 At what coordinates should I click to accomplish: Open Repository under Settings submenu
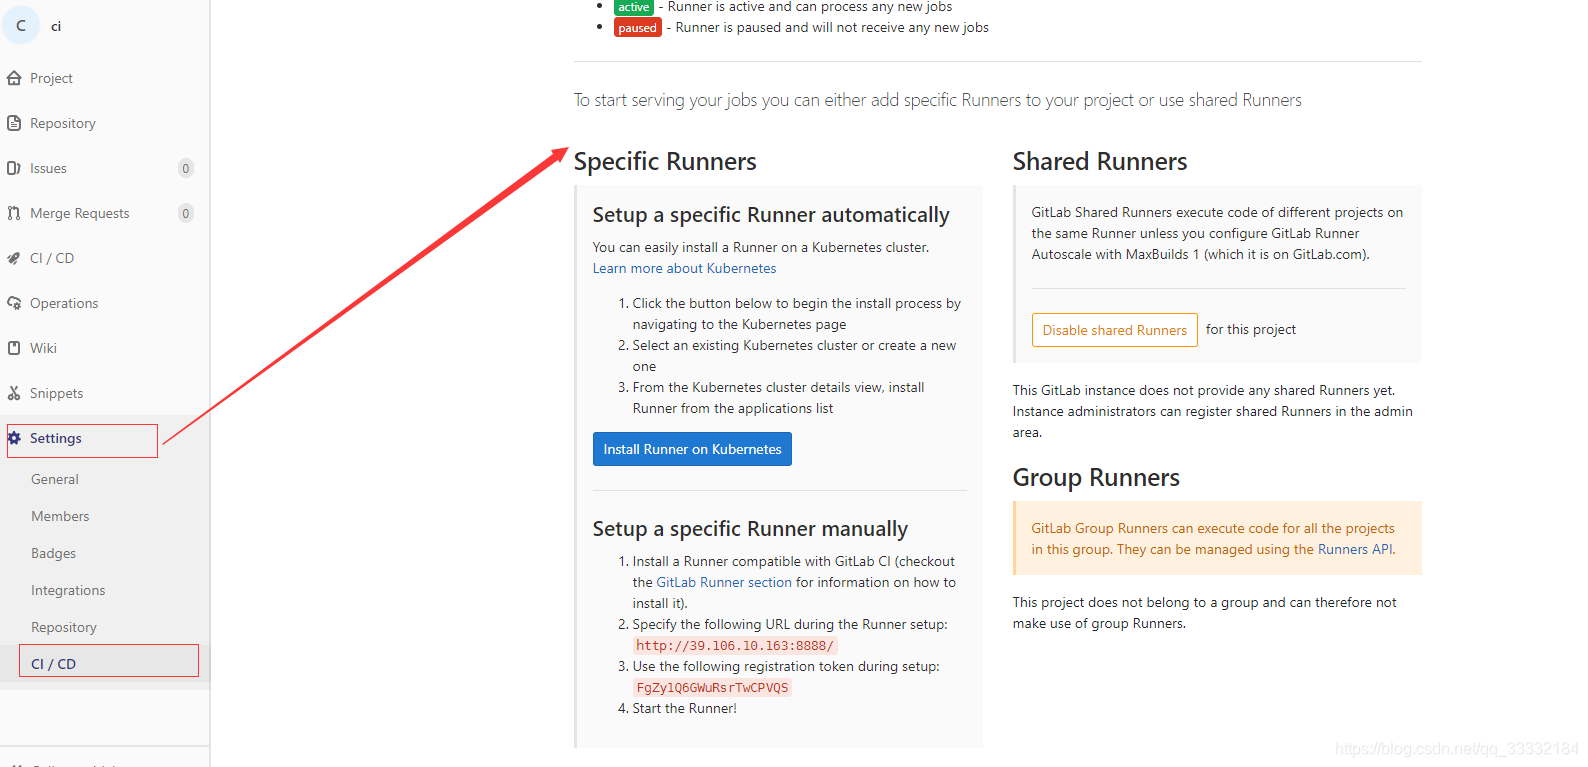(64, 627)
